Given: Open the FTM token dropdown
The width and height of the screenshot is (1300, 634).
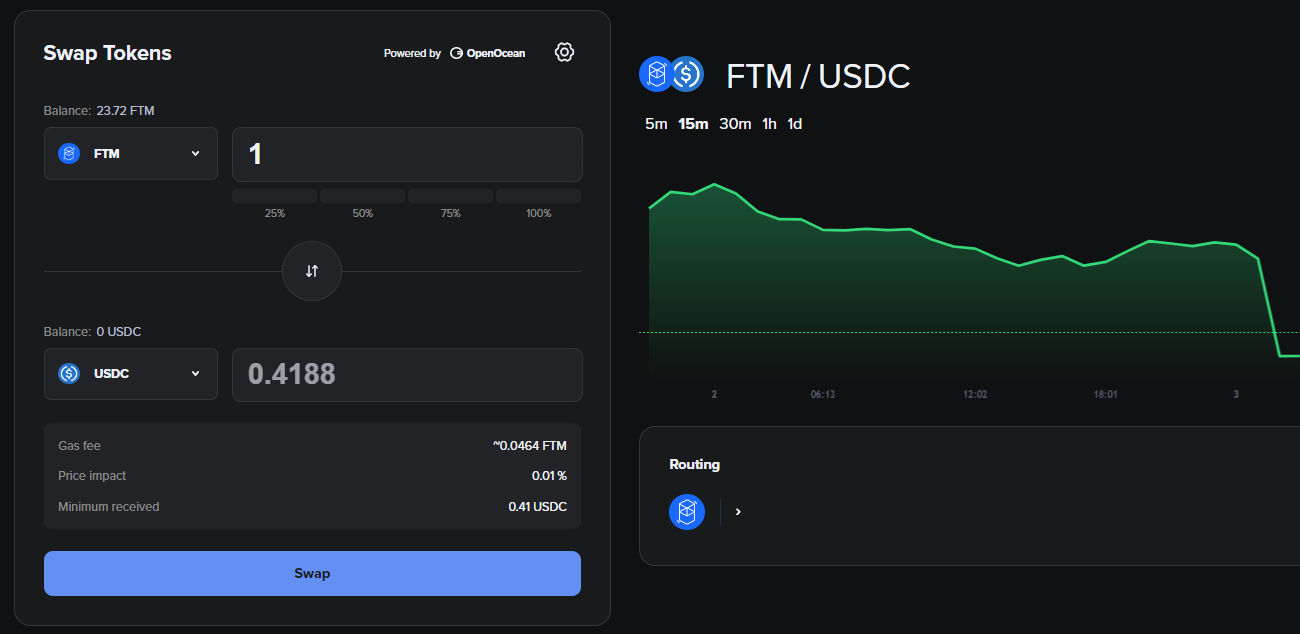Looking at the screenshot, I should pyautogui.click(x=131, y=153).
